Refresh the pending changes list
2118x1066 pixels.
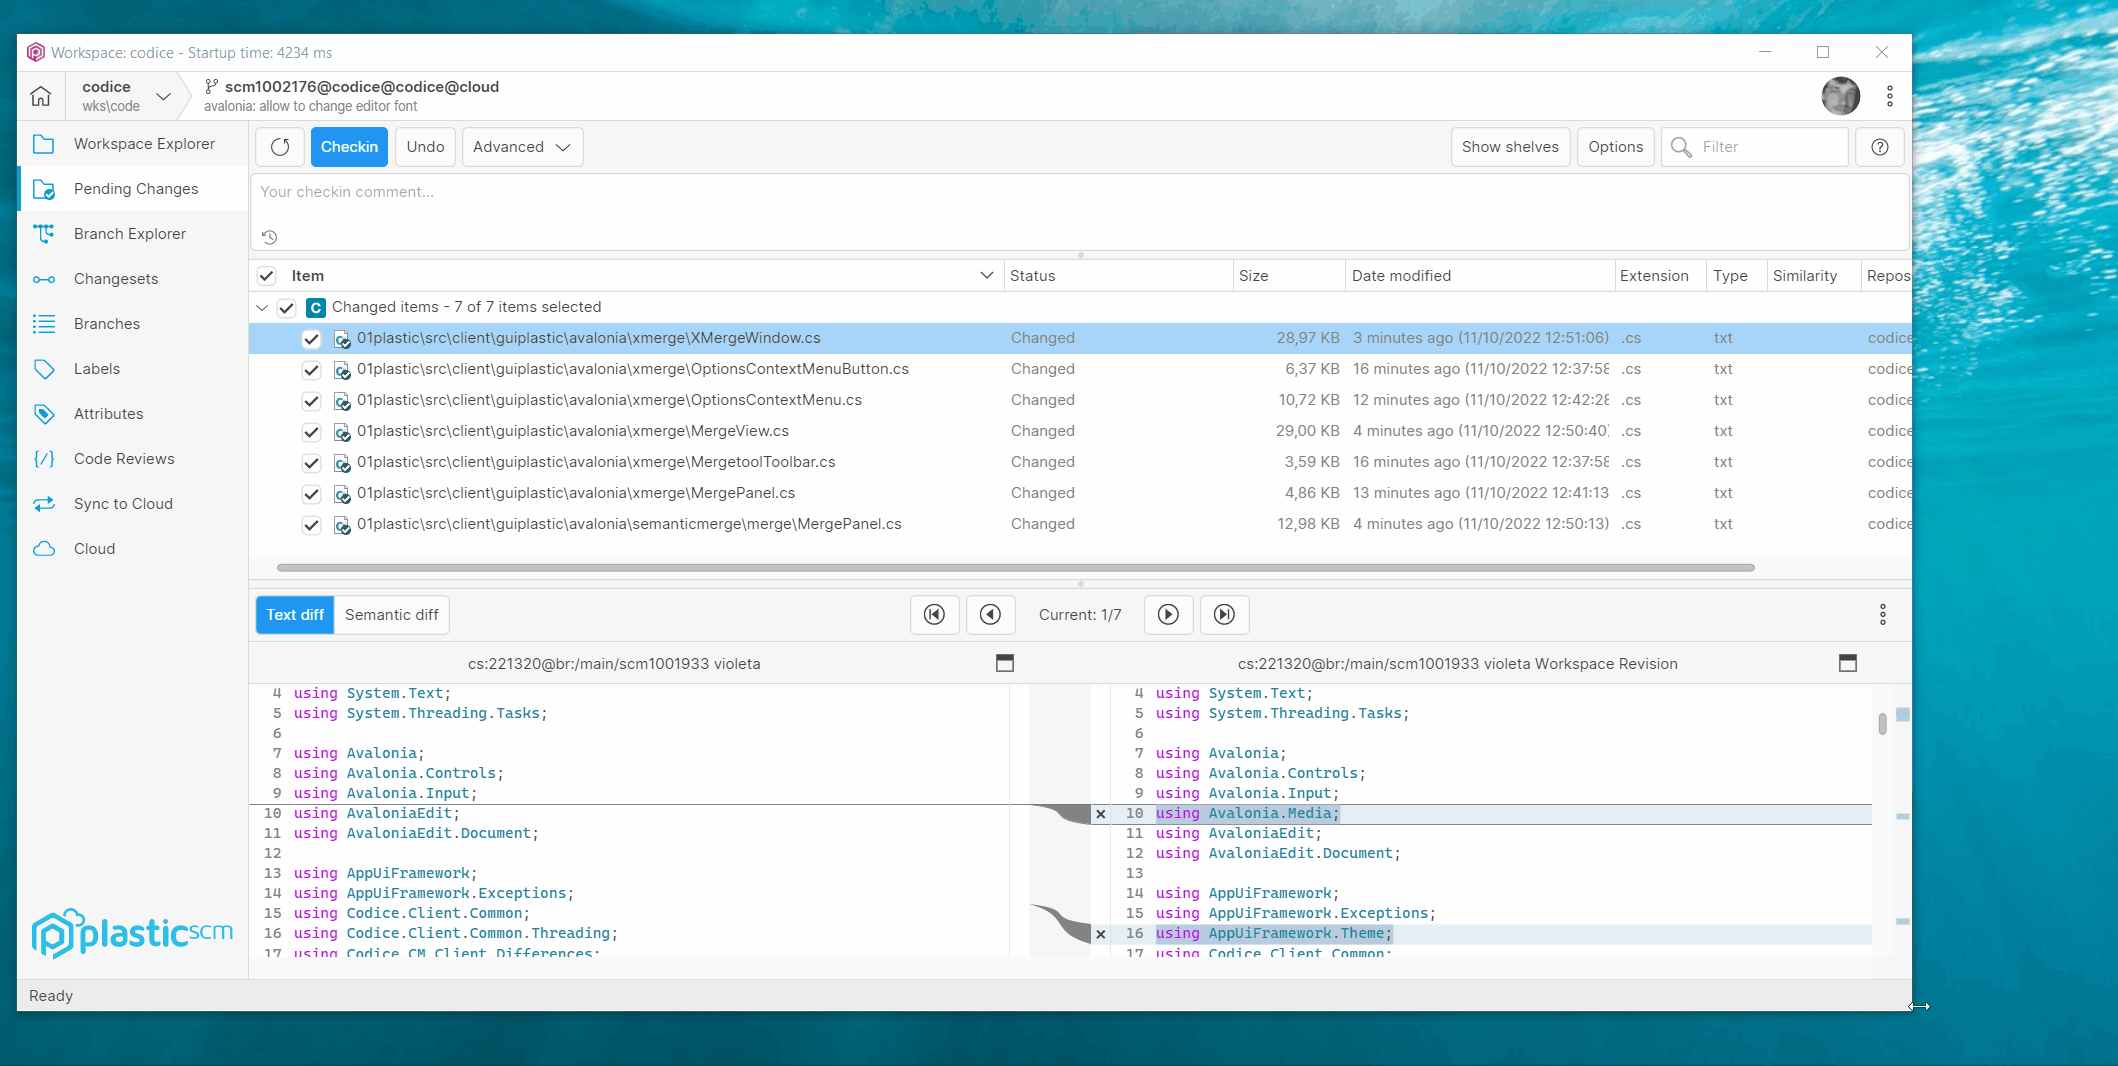pyautogui.click(x=279, y=146)
